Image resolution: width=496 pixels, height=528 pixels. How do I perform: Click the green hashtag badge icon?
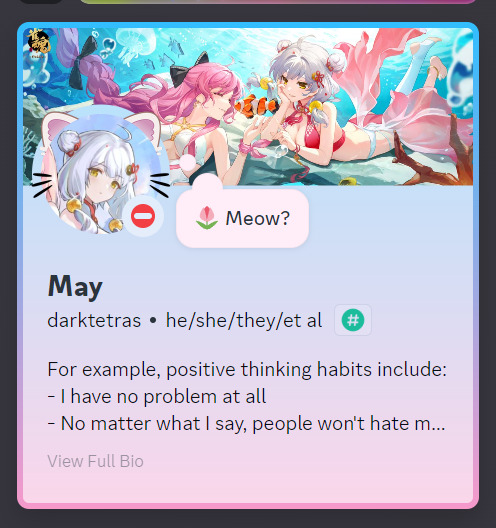(353, 320)
